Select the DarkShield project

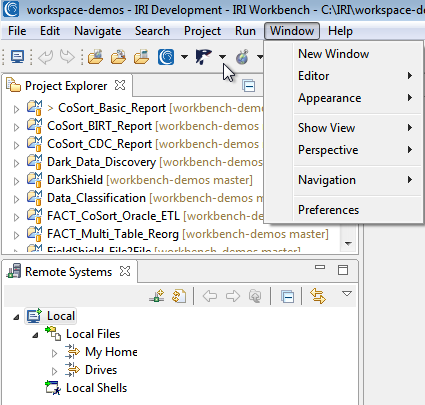coord(75,180)
